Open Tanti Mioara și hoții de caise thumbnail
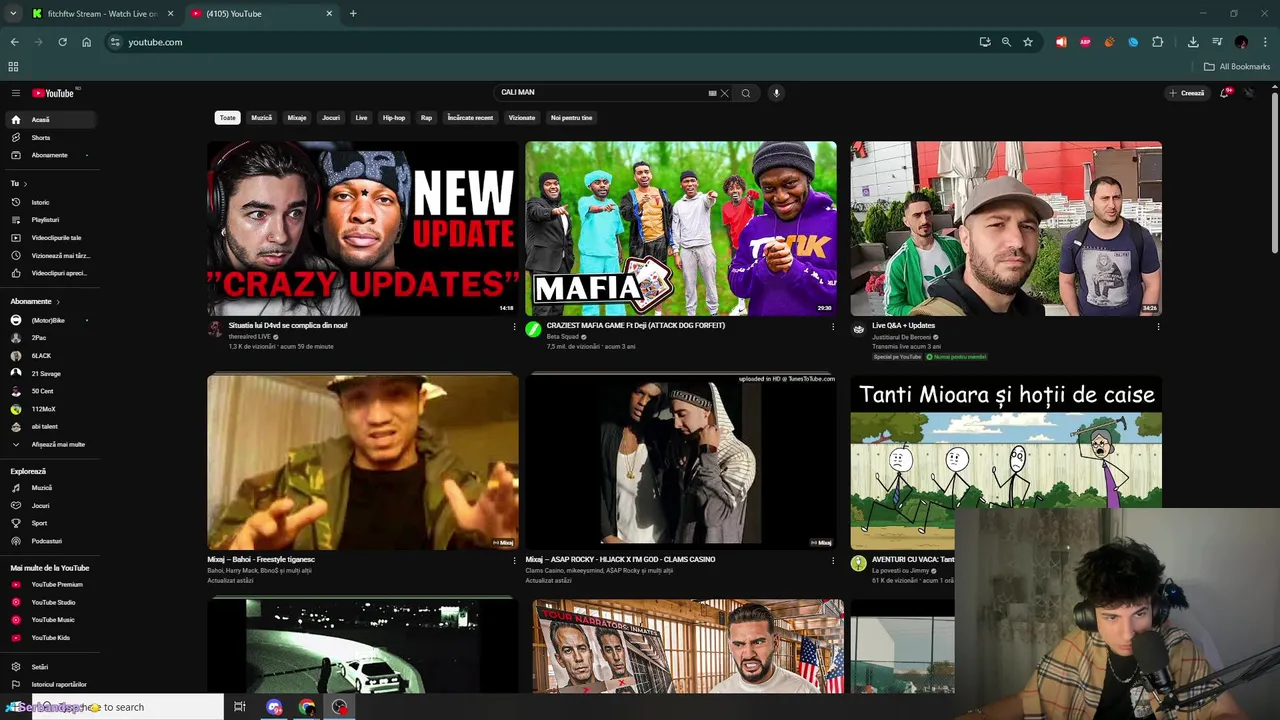Image resolution: width=1280 pixels, height=720 pixels. click(1006, 462)
